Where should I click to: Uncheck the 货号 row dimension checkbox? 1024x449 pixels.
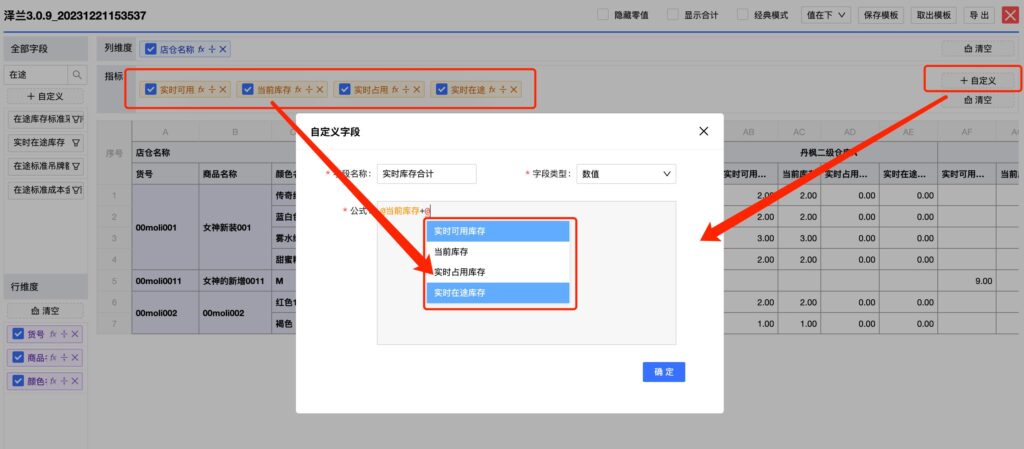tap(18, 334)
